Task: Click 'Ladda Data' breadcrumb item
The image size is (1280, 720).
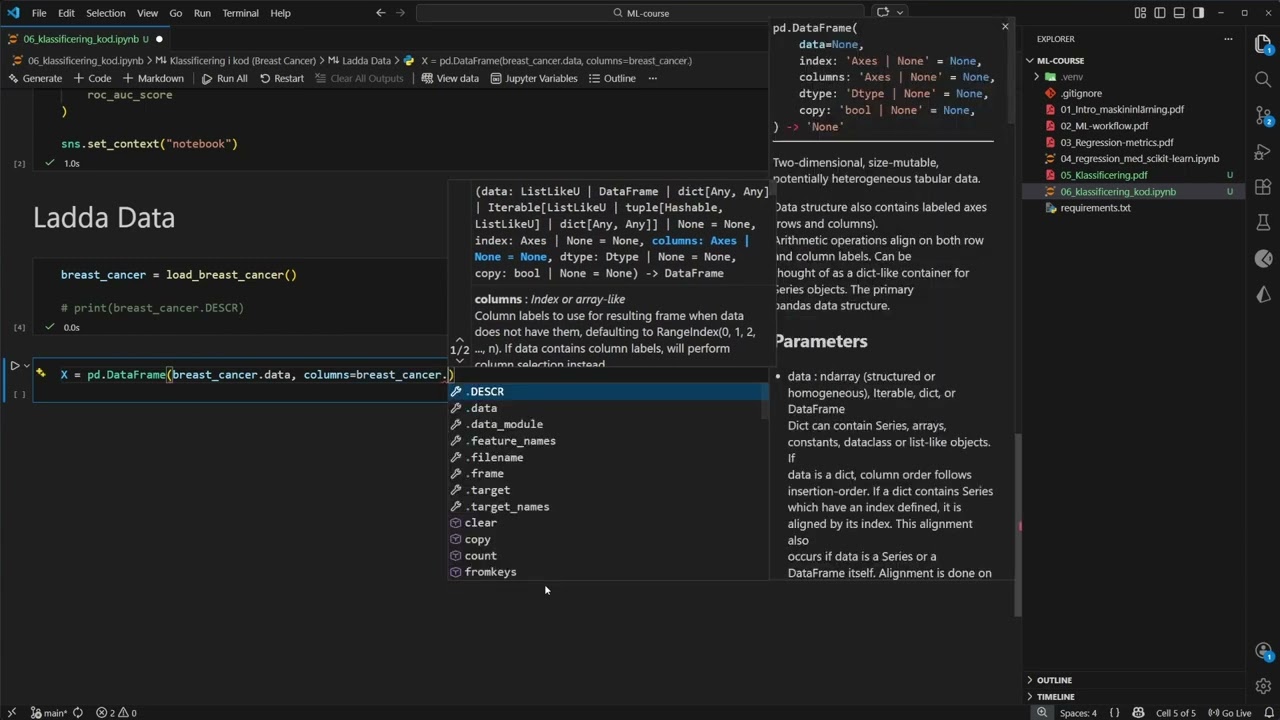Action: coord(366,61)
